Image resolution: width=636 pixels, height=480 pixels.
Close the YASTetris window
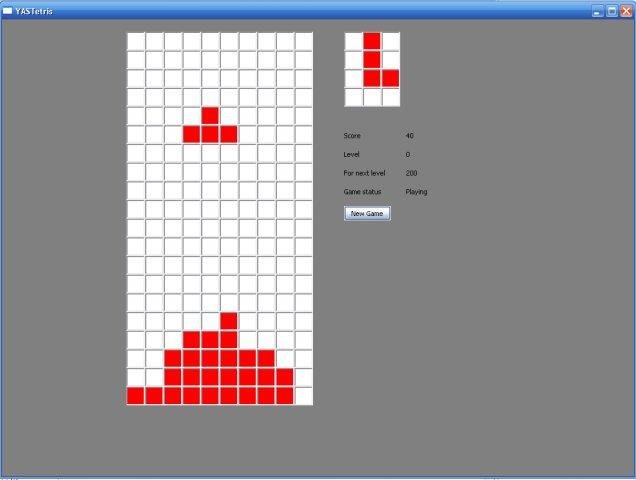[626, 11]
